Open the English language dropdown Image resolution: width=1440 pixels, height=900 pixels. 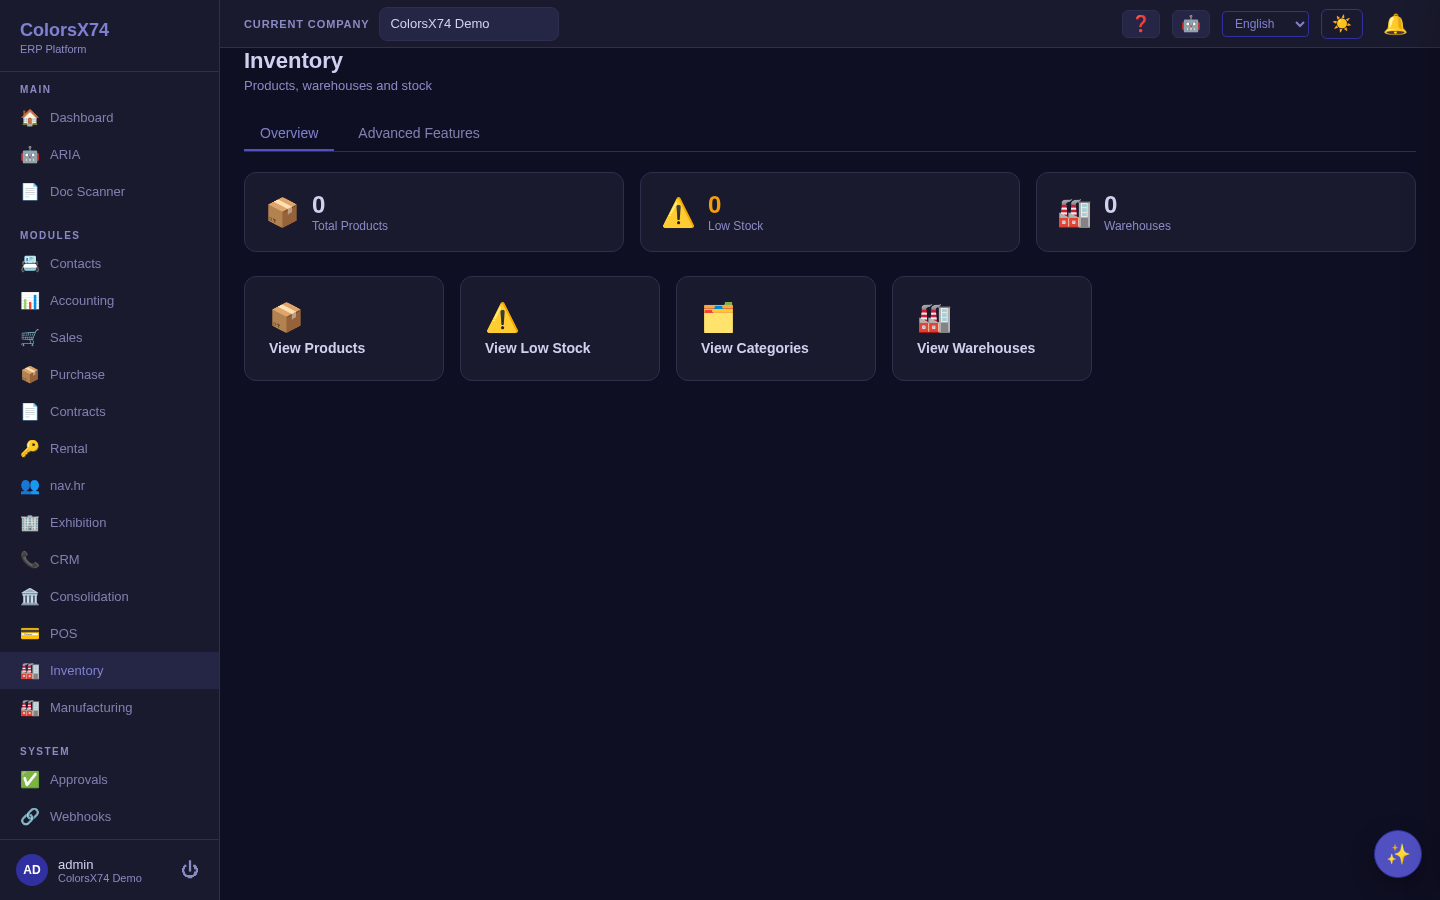1265,24
